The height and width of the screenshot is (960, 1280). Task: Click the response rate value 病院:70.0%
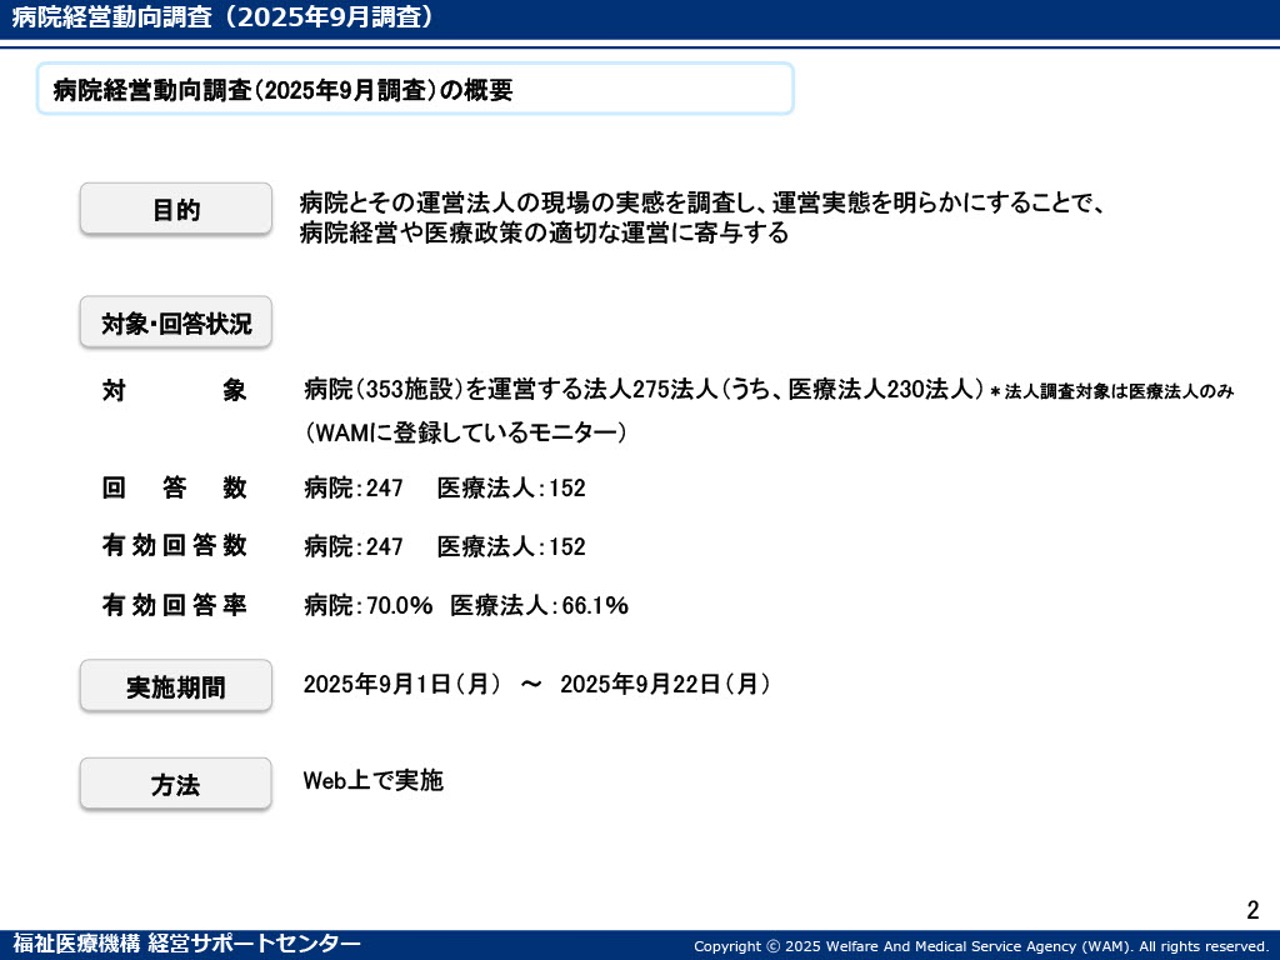pos(368,606)
